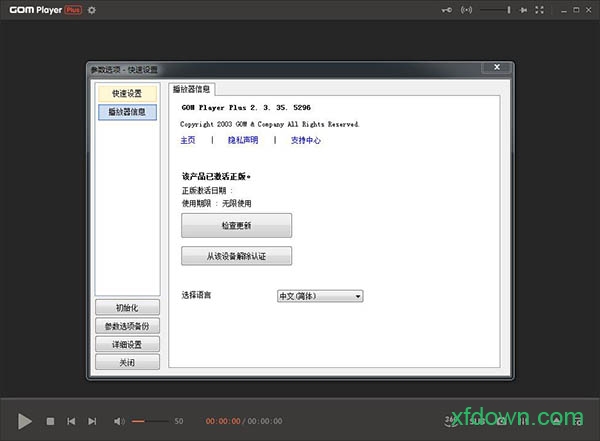Click the key license icon in the title bar

(447, 10)
